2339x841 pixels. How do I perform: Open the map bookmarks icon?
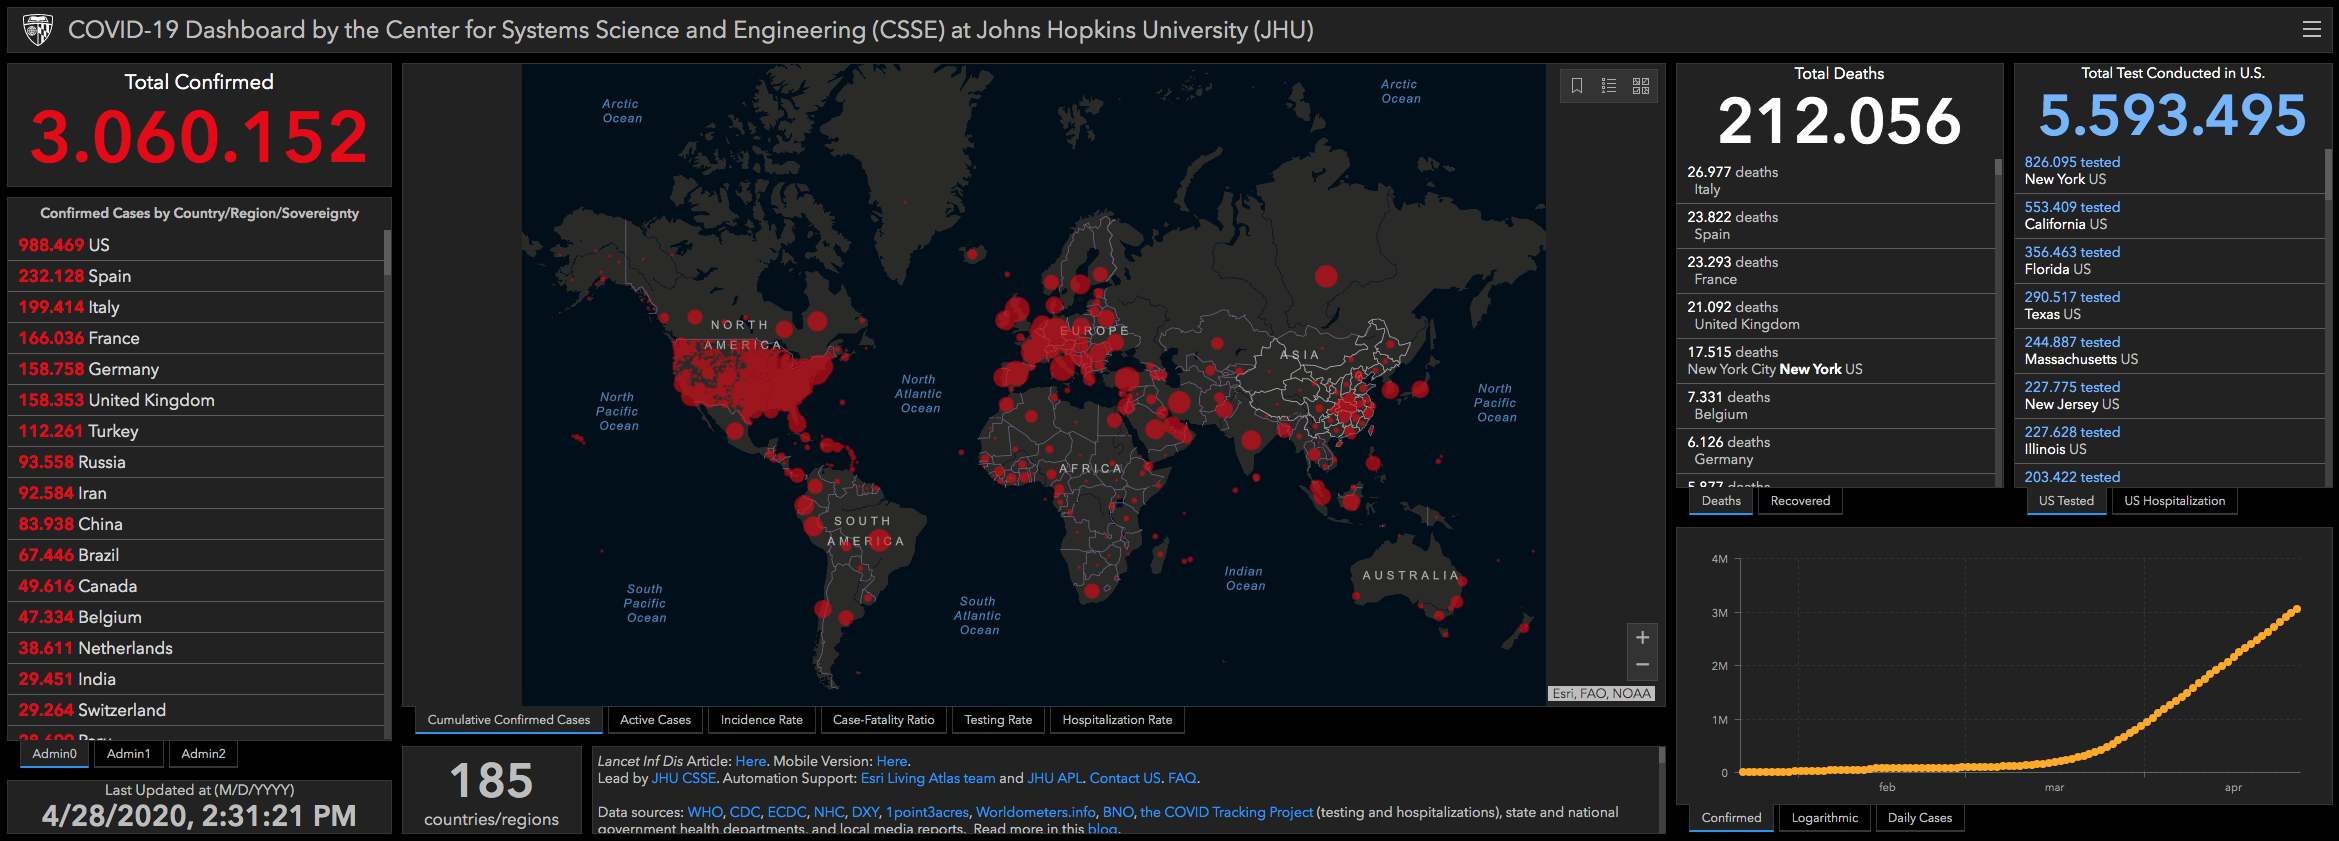1577,86
